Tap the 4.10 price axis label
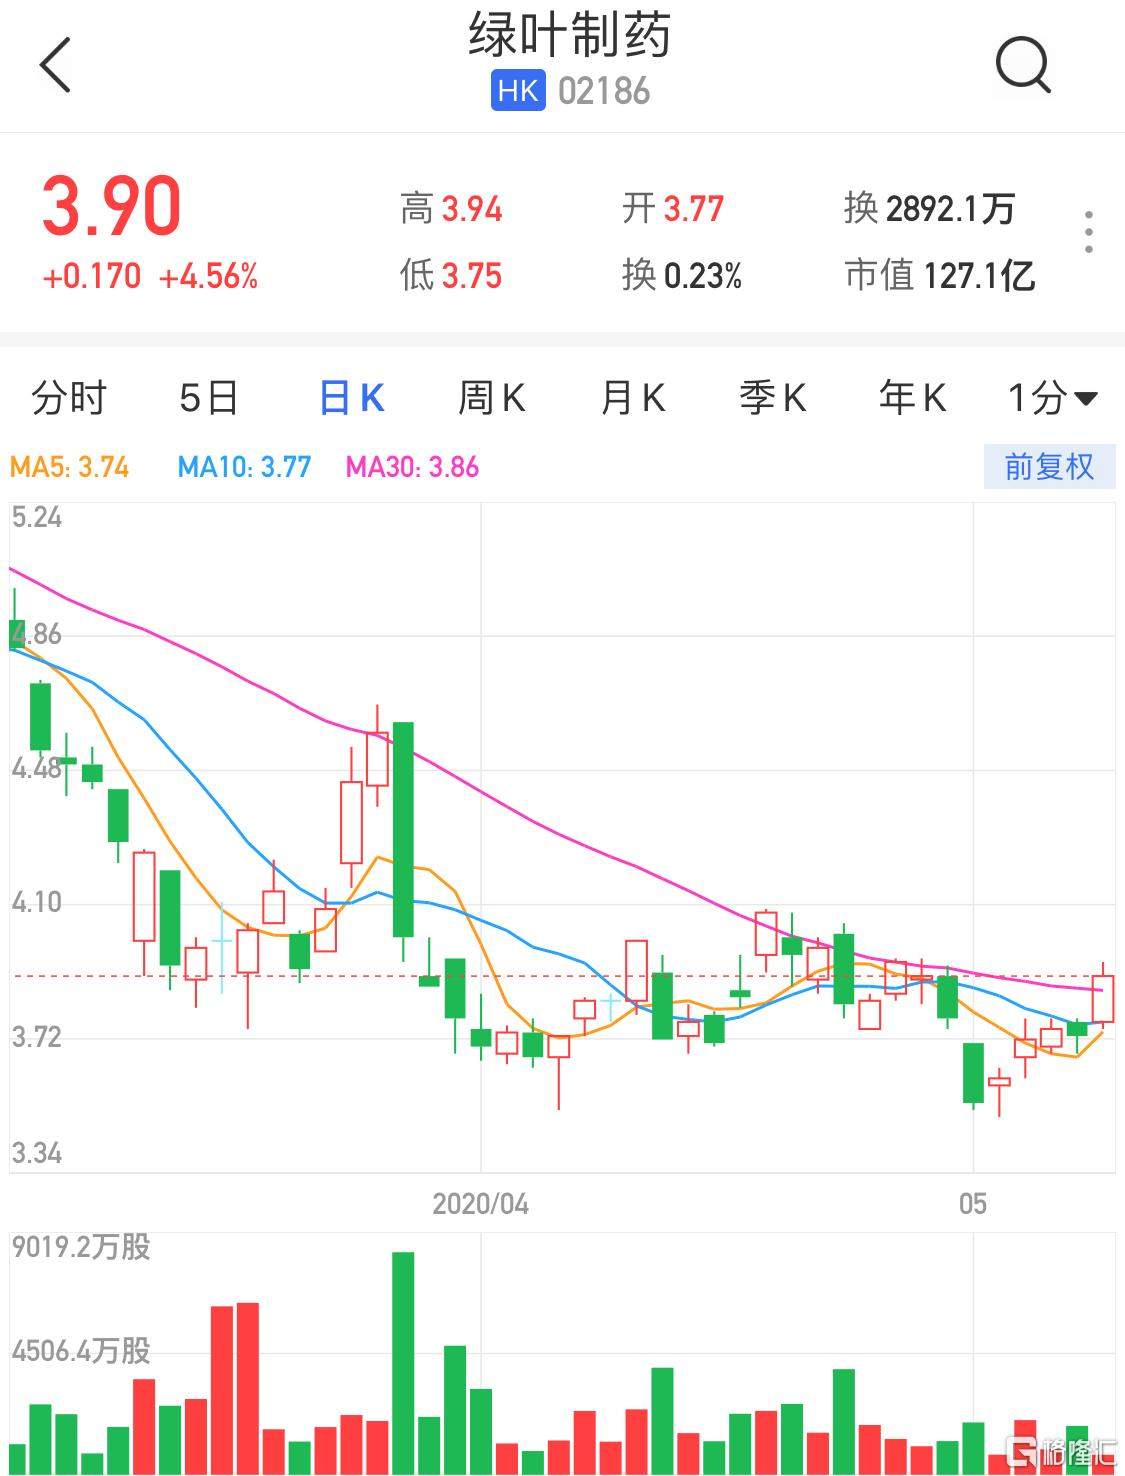The image size is (1125, 1476). (x=37, y=902)
